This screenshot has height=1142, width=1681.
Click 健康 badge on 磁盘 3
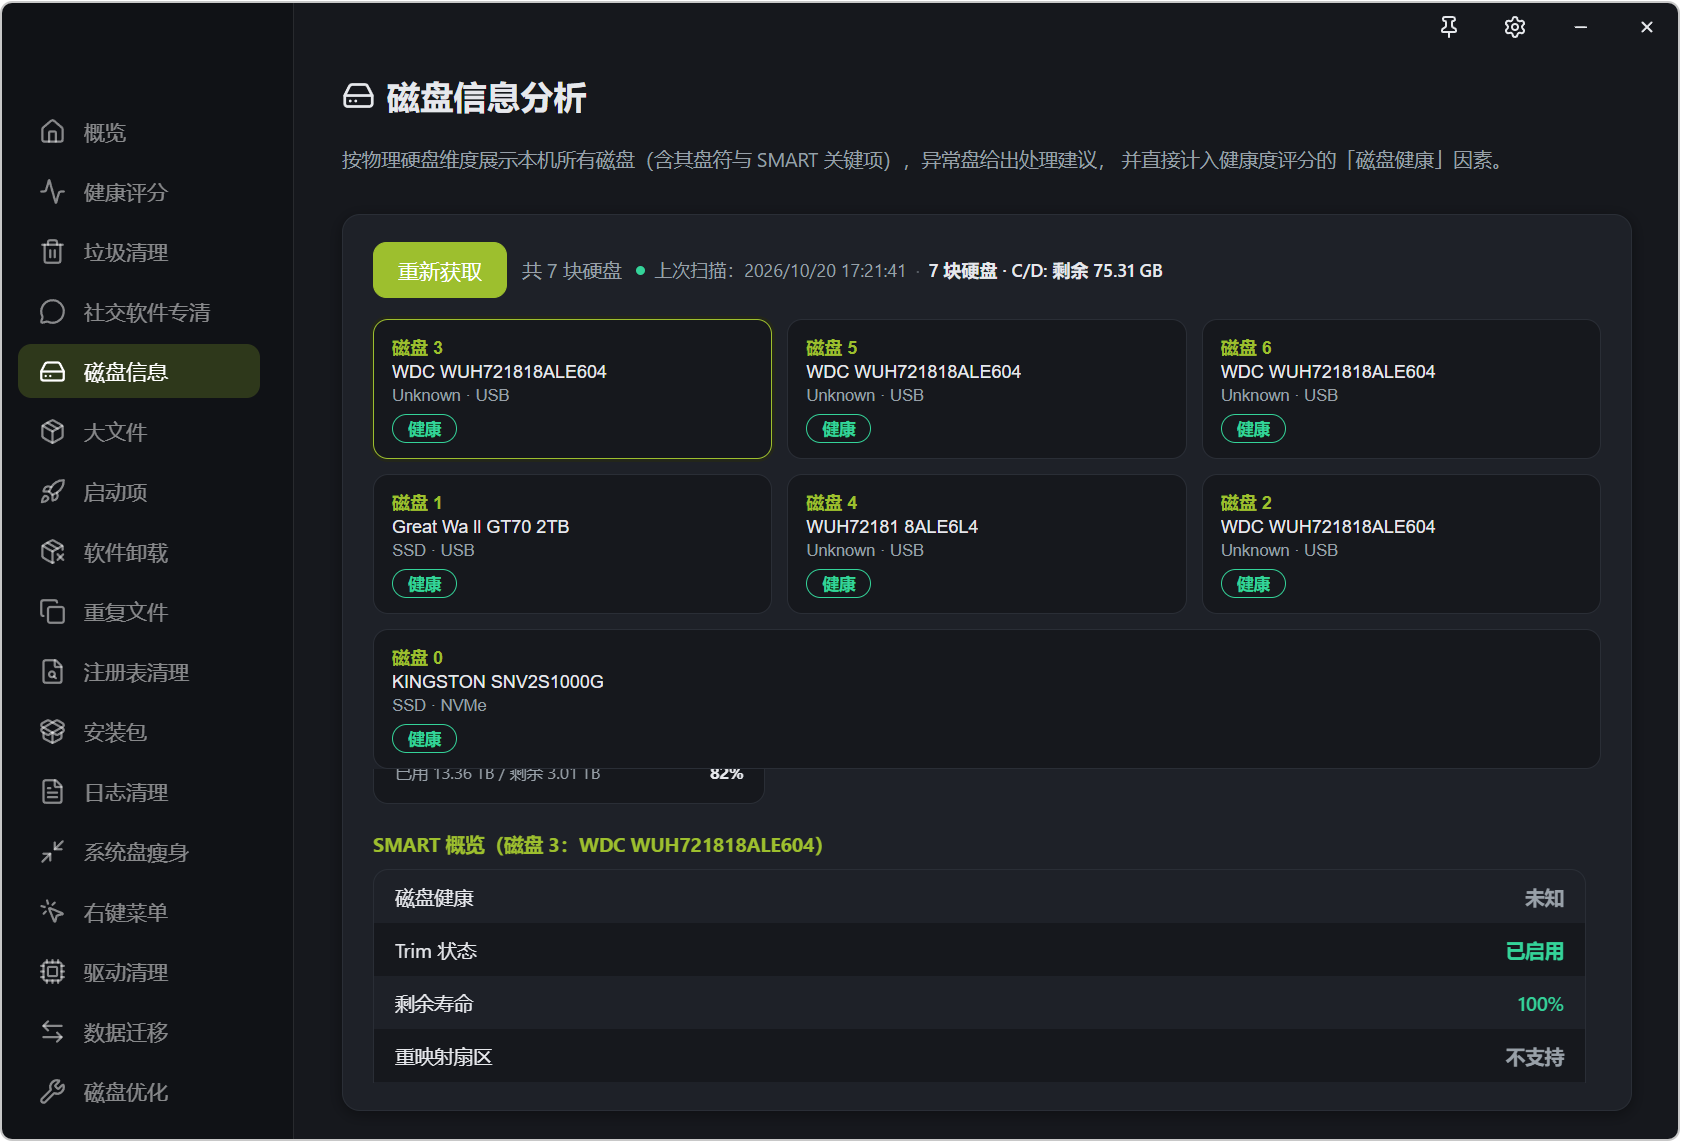pos(424,429)
